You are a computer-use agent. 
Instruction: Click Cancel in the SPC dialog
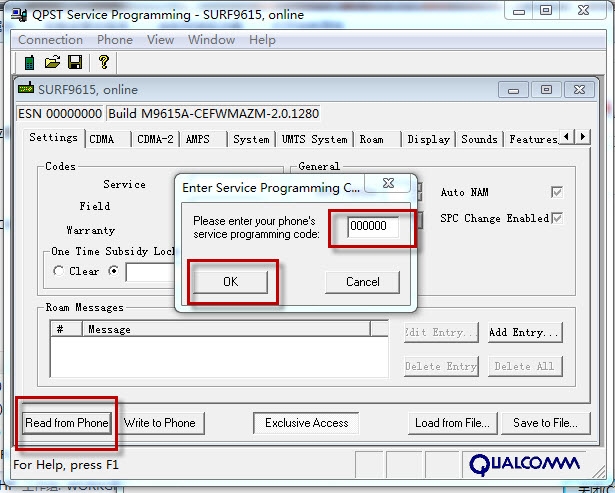click(362, 282)
